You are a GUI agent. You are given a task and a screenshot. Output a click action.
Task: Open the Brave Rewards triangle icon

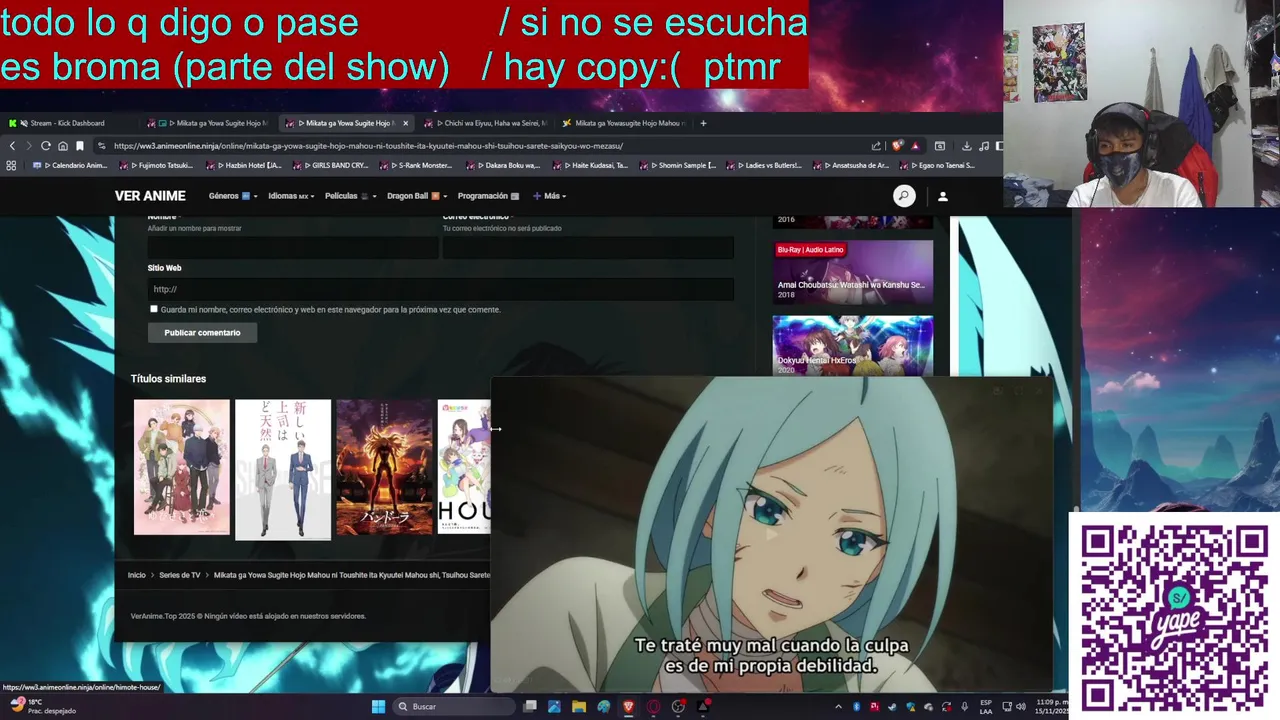pos(914,146)
